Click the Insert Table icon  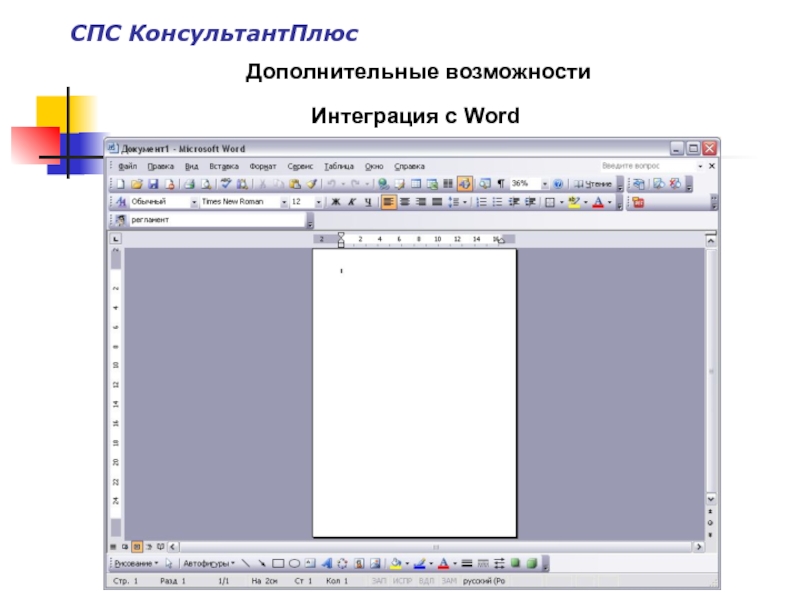(416, 184)
